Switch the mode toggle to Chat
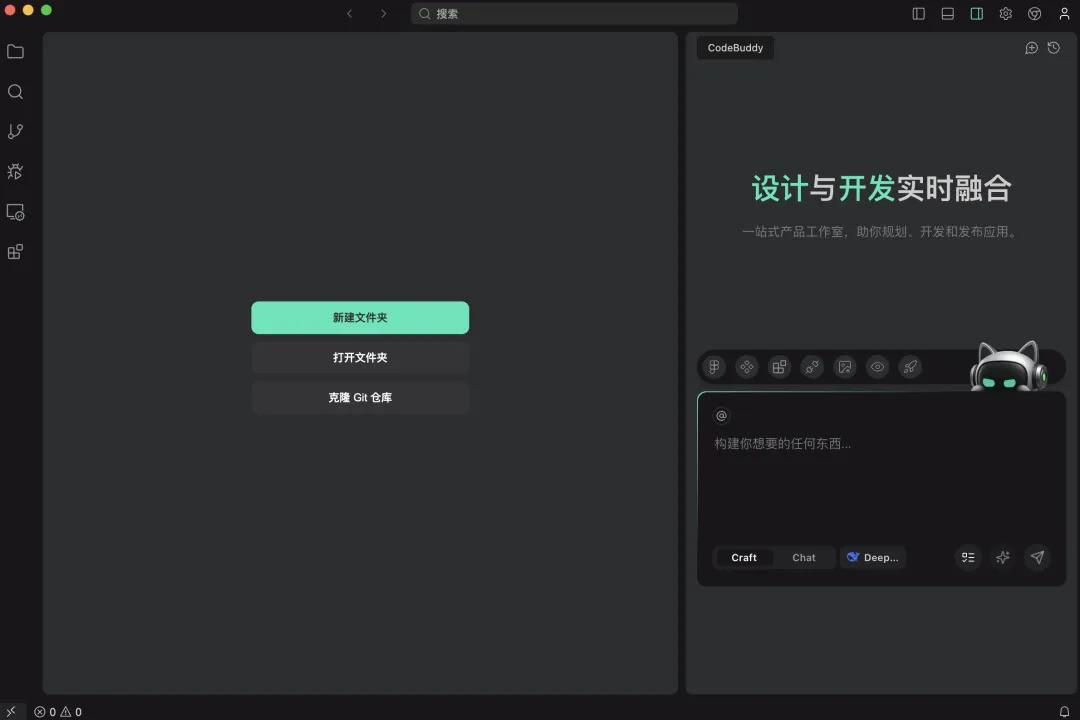This screenshot has width=1080, height=720. tap(803, 557)
